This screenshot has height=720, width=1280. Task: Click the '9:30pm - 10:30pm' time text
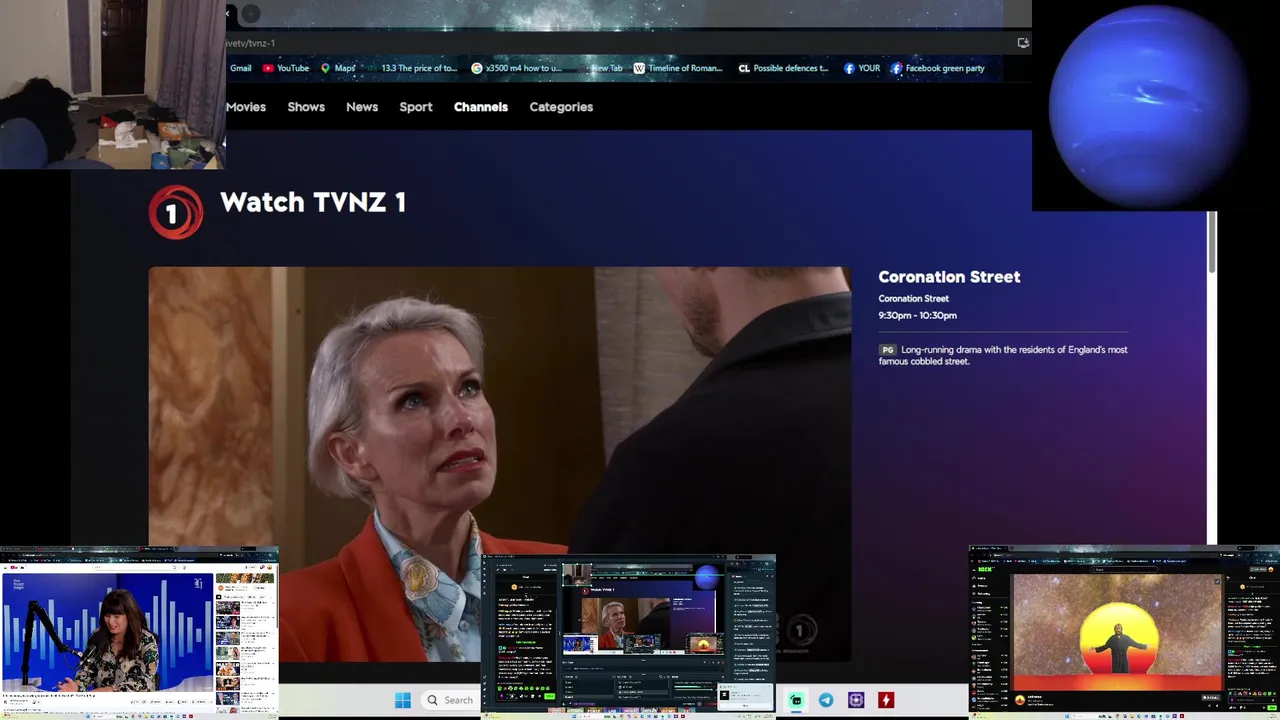[918, 315]
